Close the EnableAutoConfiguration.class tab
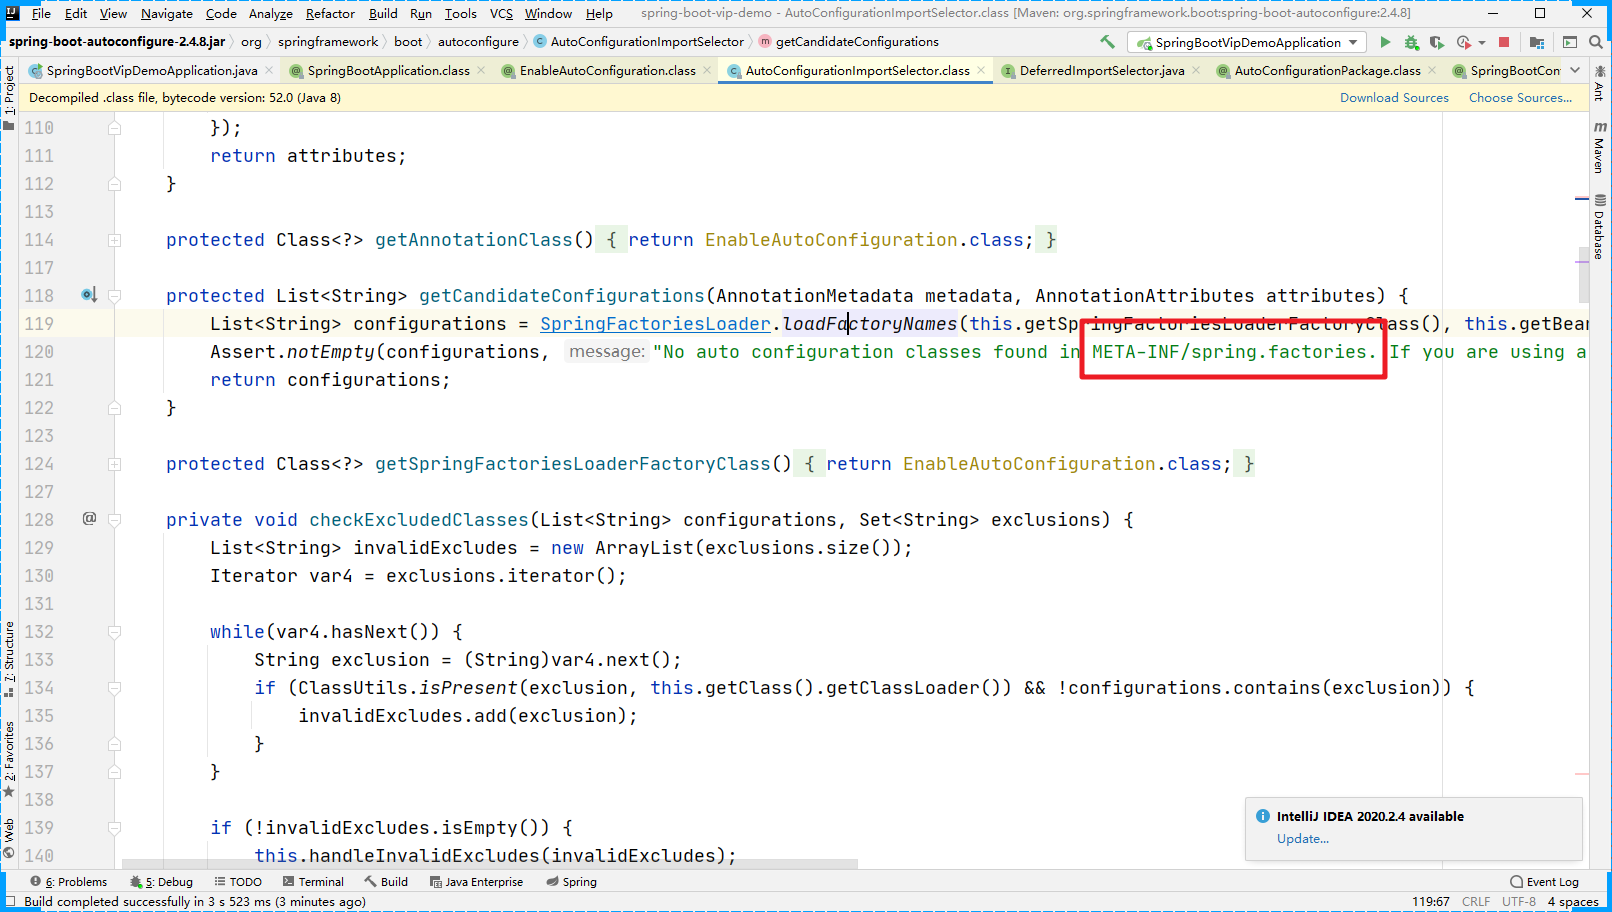 pyautogui.click(x=707, y=70)
